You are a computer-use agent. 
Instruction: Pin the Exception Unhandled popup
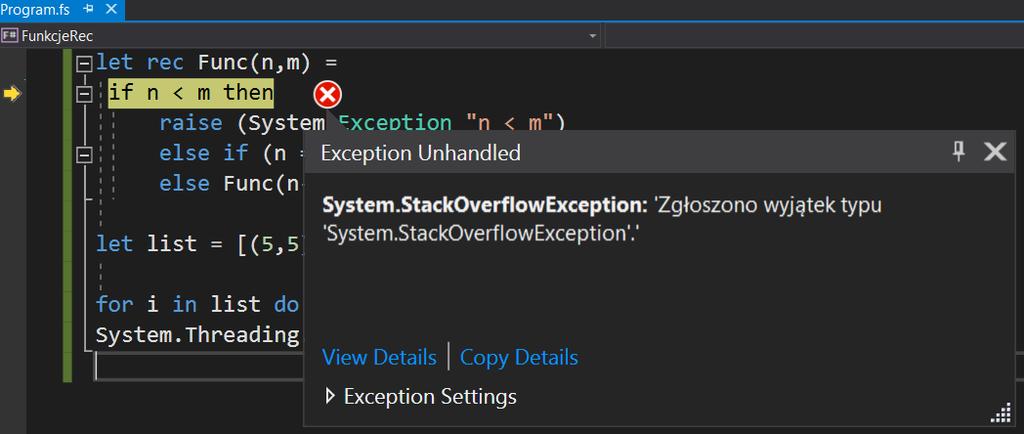point(959,152)
